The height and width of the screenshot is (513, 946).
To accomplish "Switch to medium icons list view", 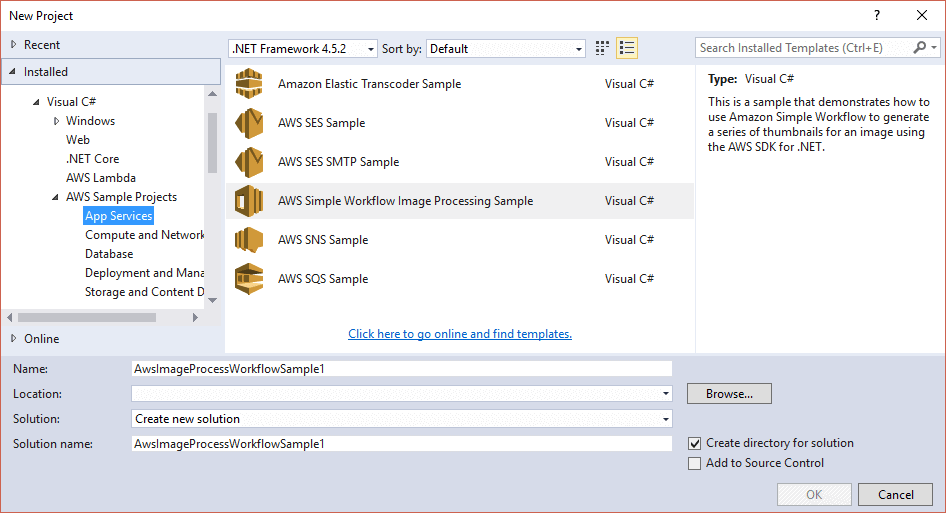I will (x=627, y=48).
